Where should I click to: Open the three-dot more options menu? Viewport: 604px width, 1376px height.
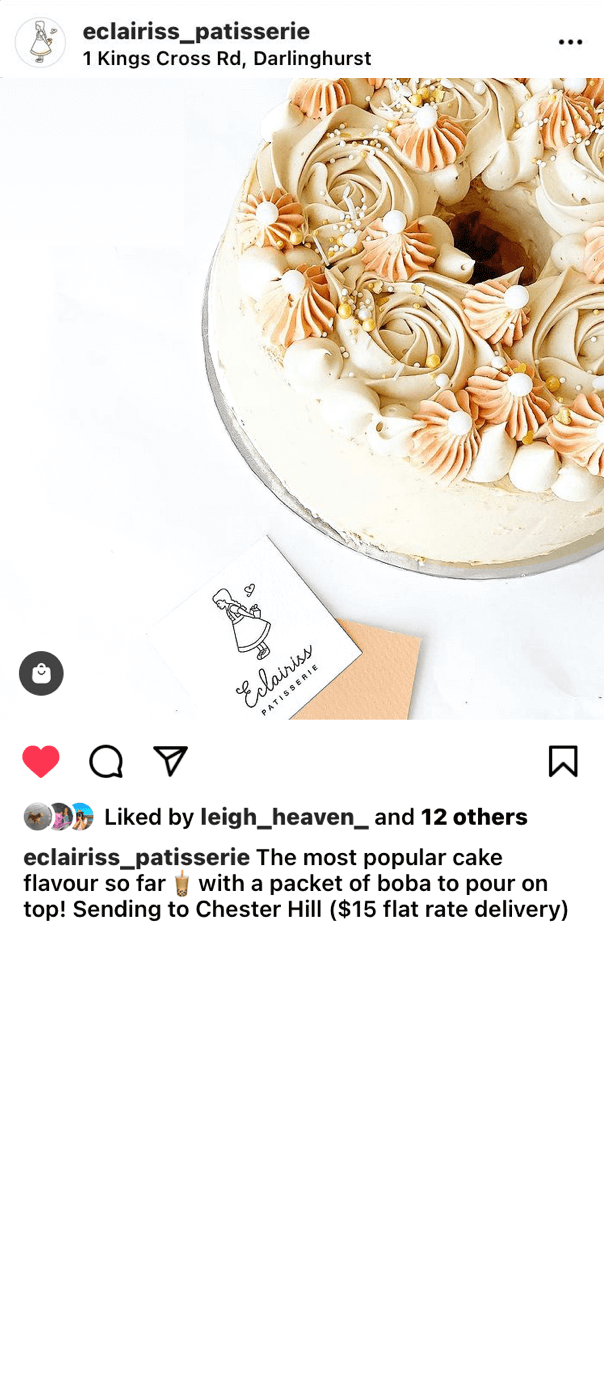click(x=570, y=42)
